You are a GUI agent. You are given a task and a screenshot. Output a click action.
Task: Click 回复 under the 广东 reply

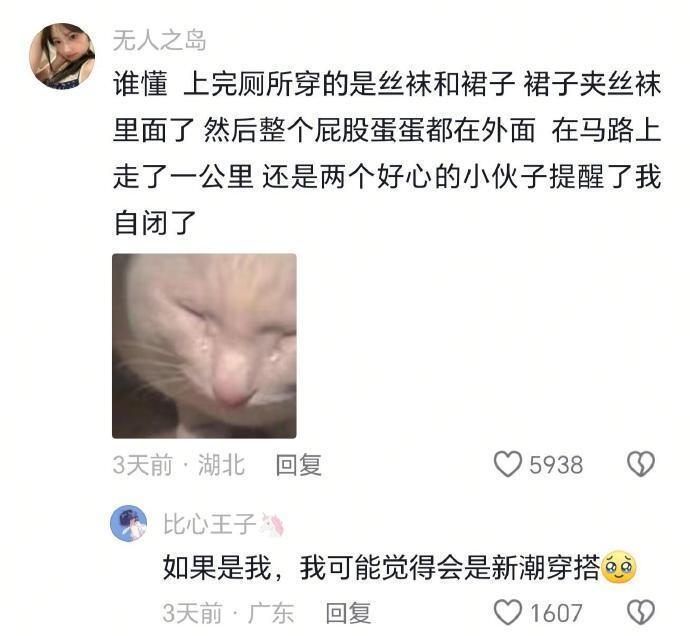[348, 613]
